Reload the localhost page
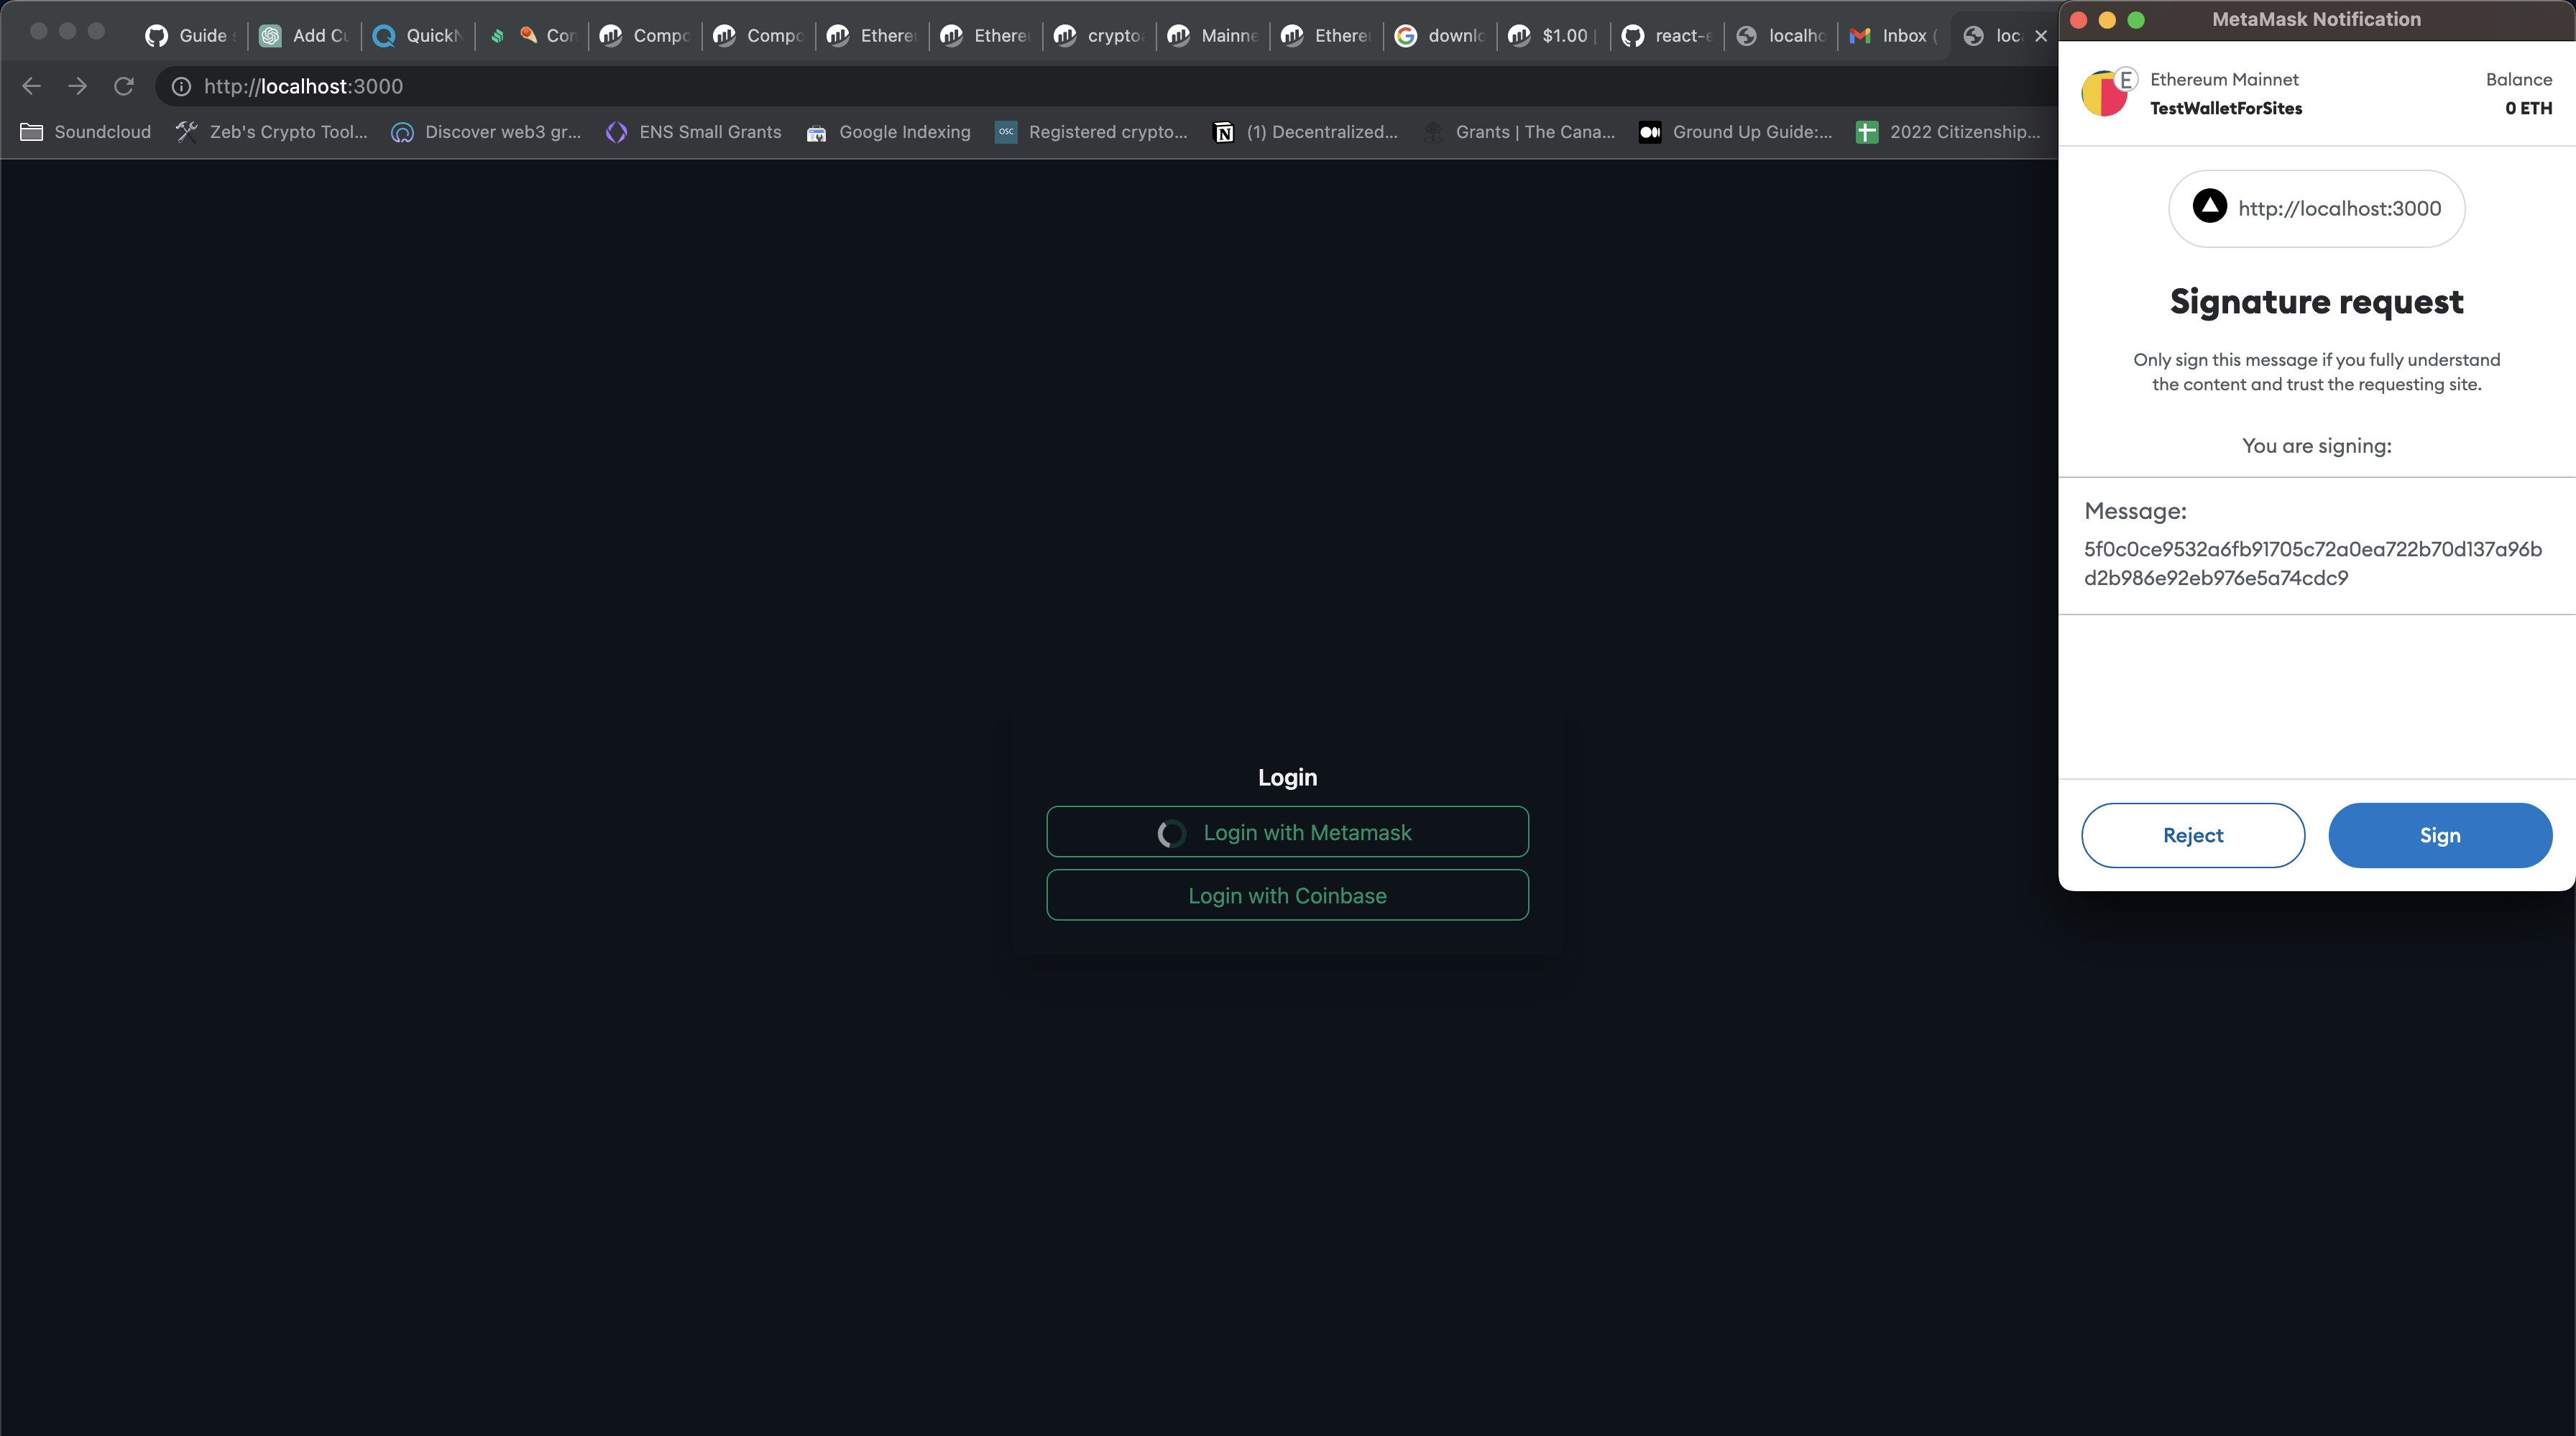2576x1436 pixels. coord(124,86)
